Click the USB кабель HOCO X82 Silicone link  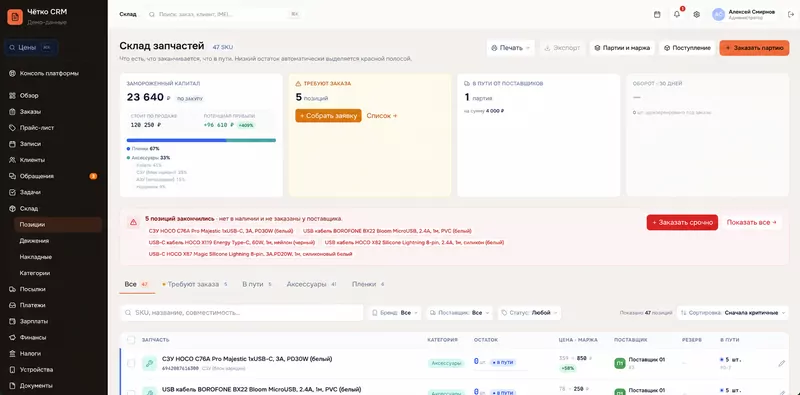tap(414, 242)
